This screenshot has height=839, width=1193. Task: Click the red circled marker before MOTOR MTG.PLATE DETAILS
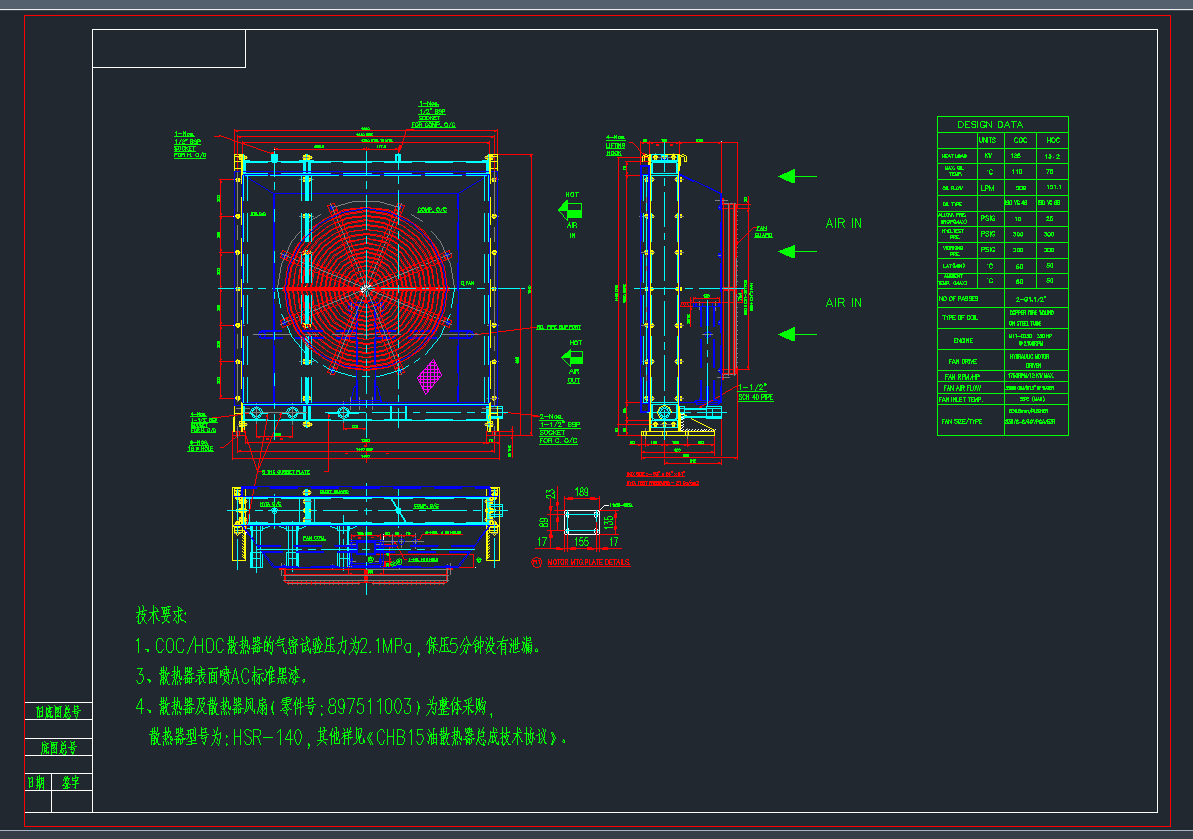tap(537, 563)
